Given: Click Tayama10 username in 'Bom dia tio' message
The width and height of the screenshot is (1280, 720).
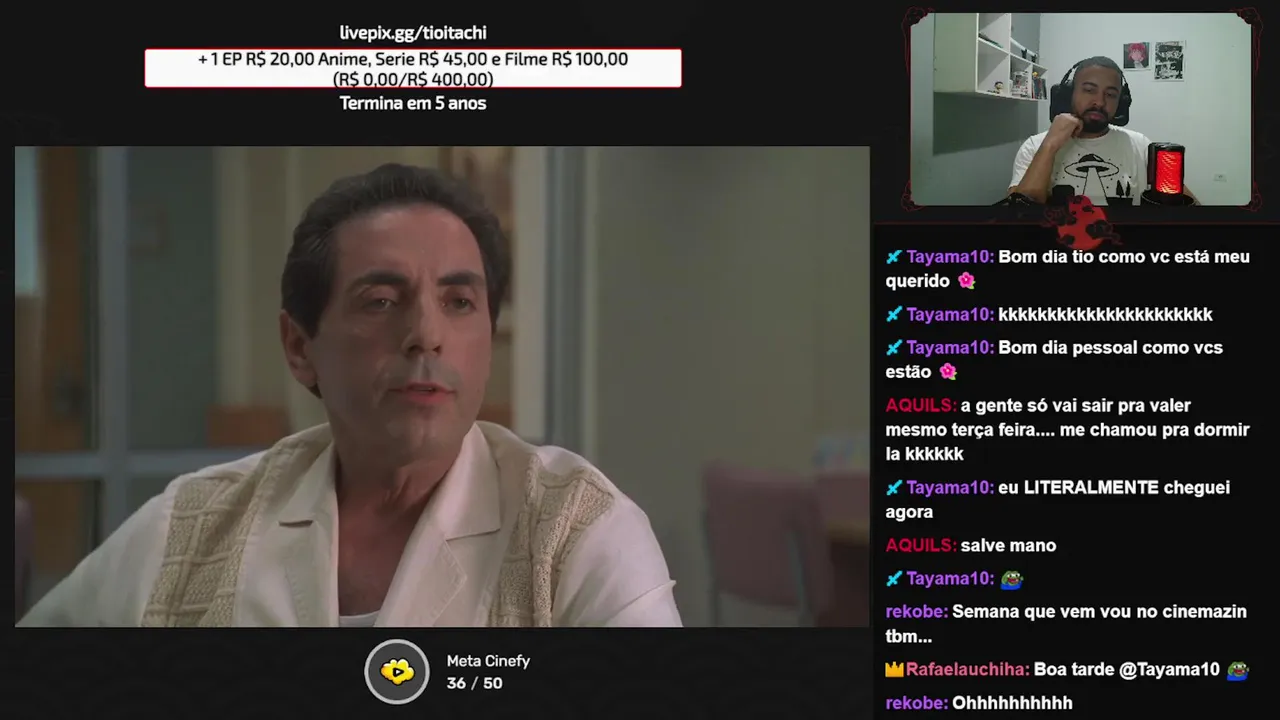Looking at the screenshot, I should [950, 257].
